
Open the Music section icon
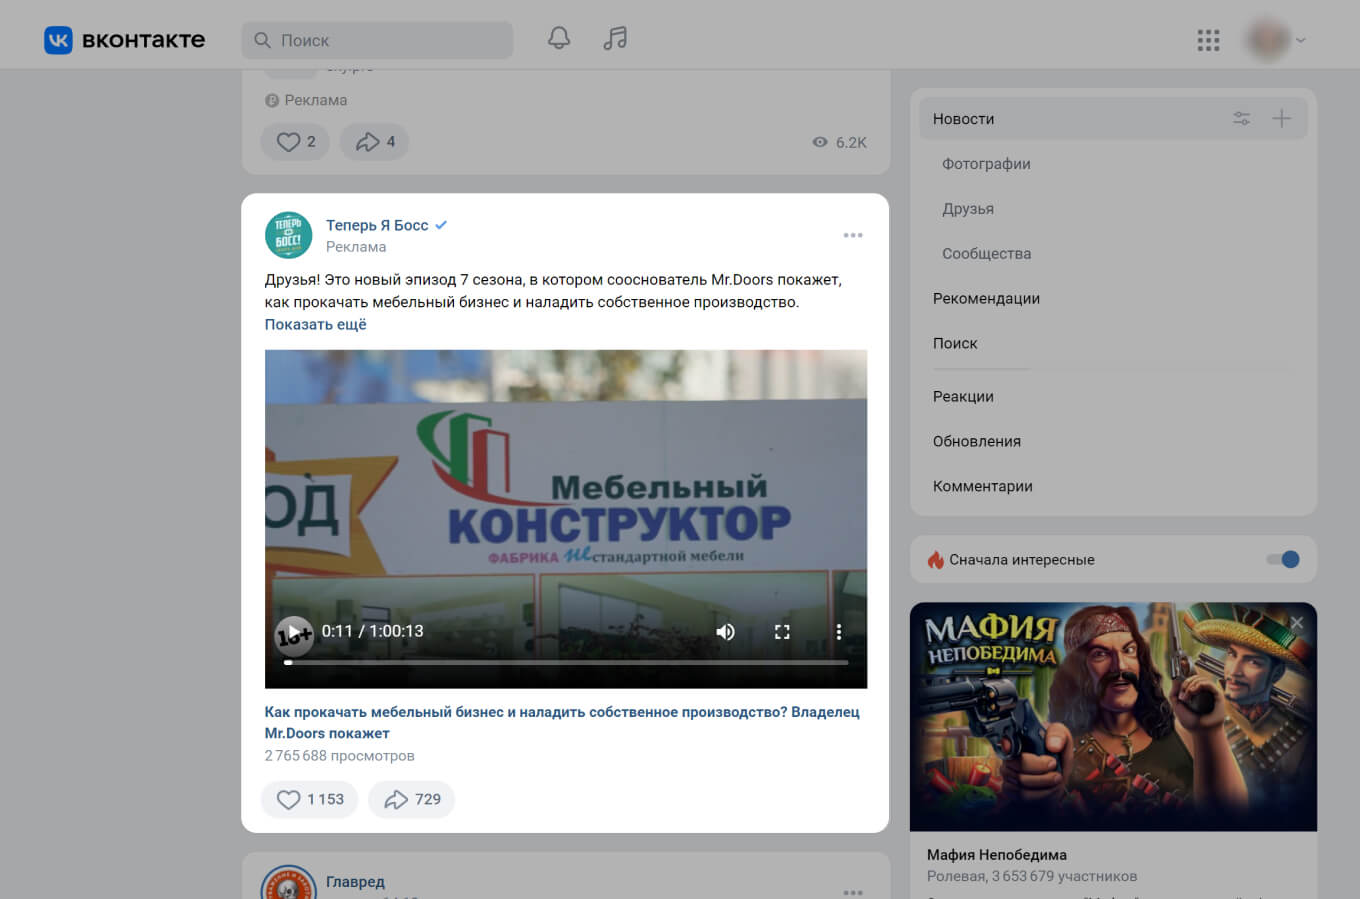click(x=614, y=37)
